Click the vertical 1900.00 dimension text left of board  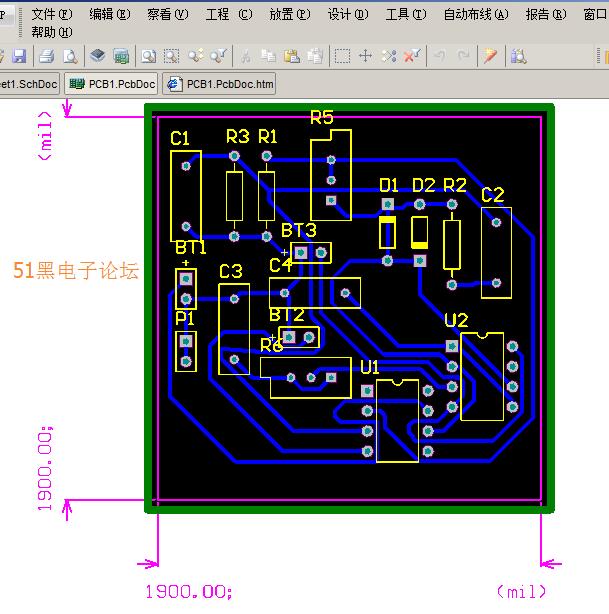point(45,469)
